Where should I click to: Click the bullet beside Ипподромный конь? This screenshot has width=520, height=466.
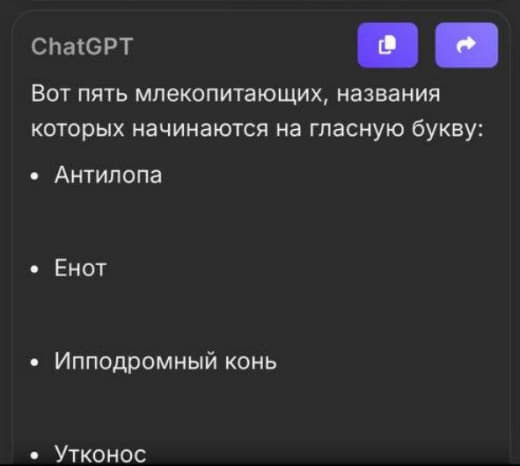click(34, 362)
